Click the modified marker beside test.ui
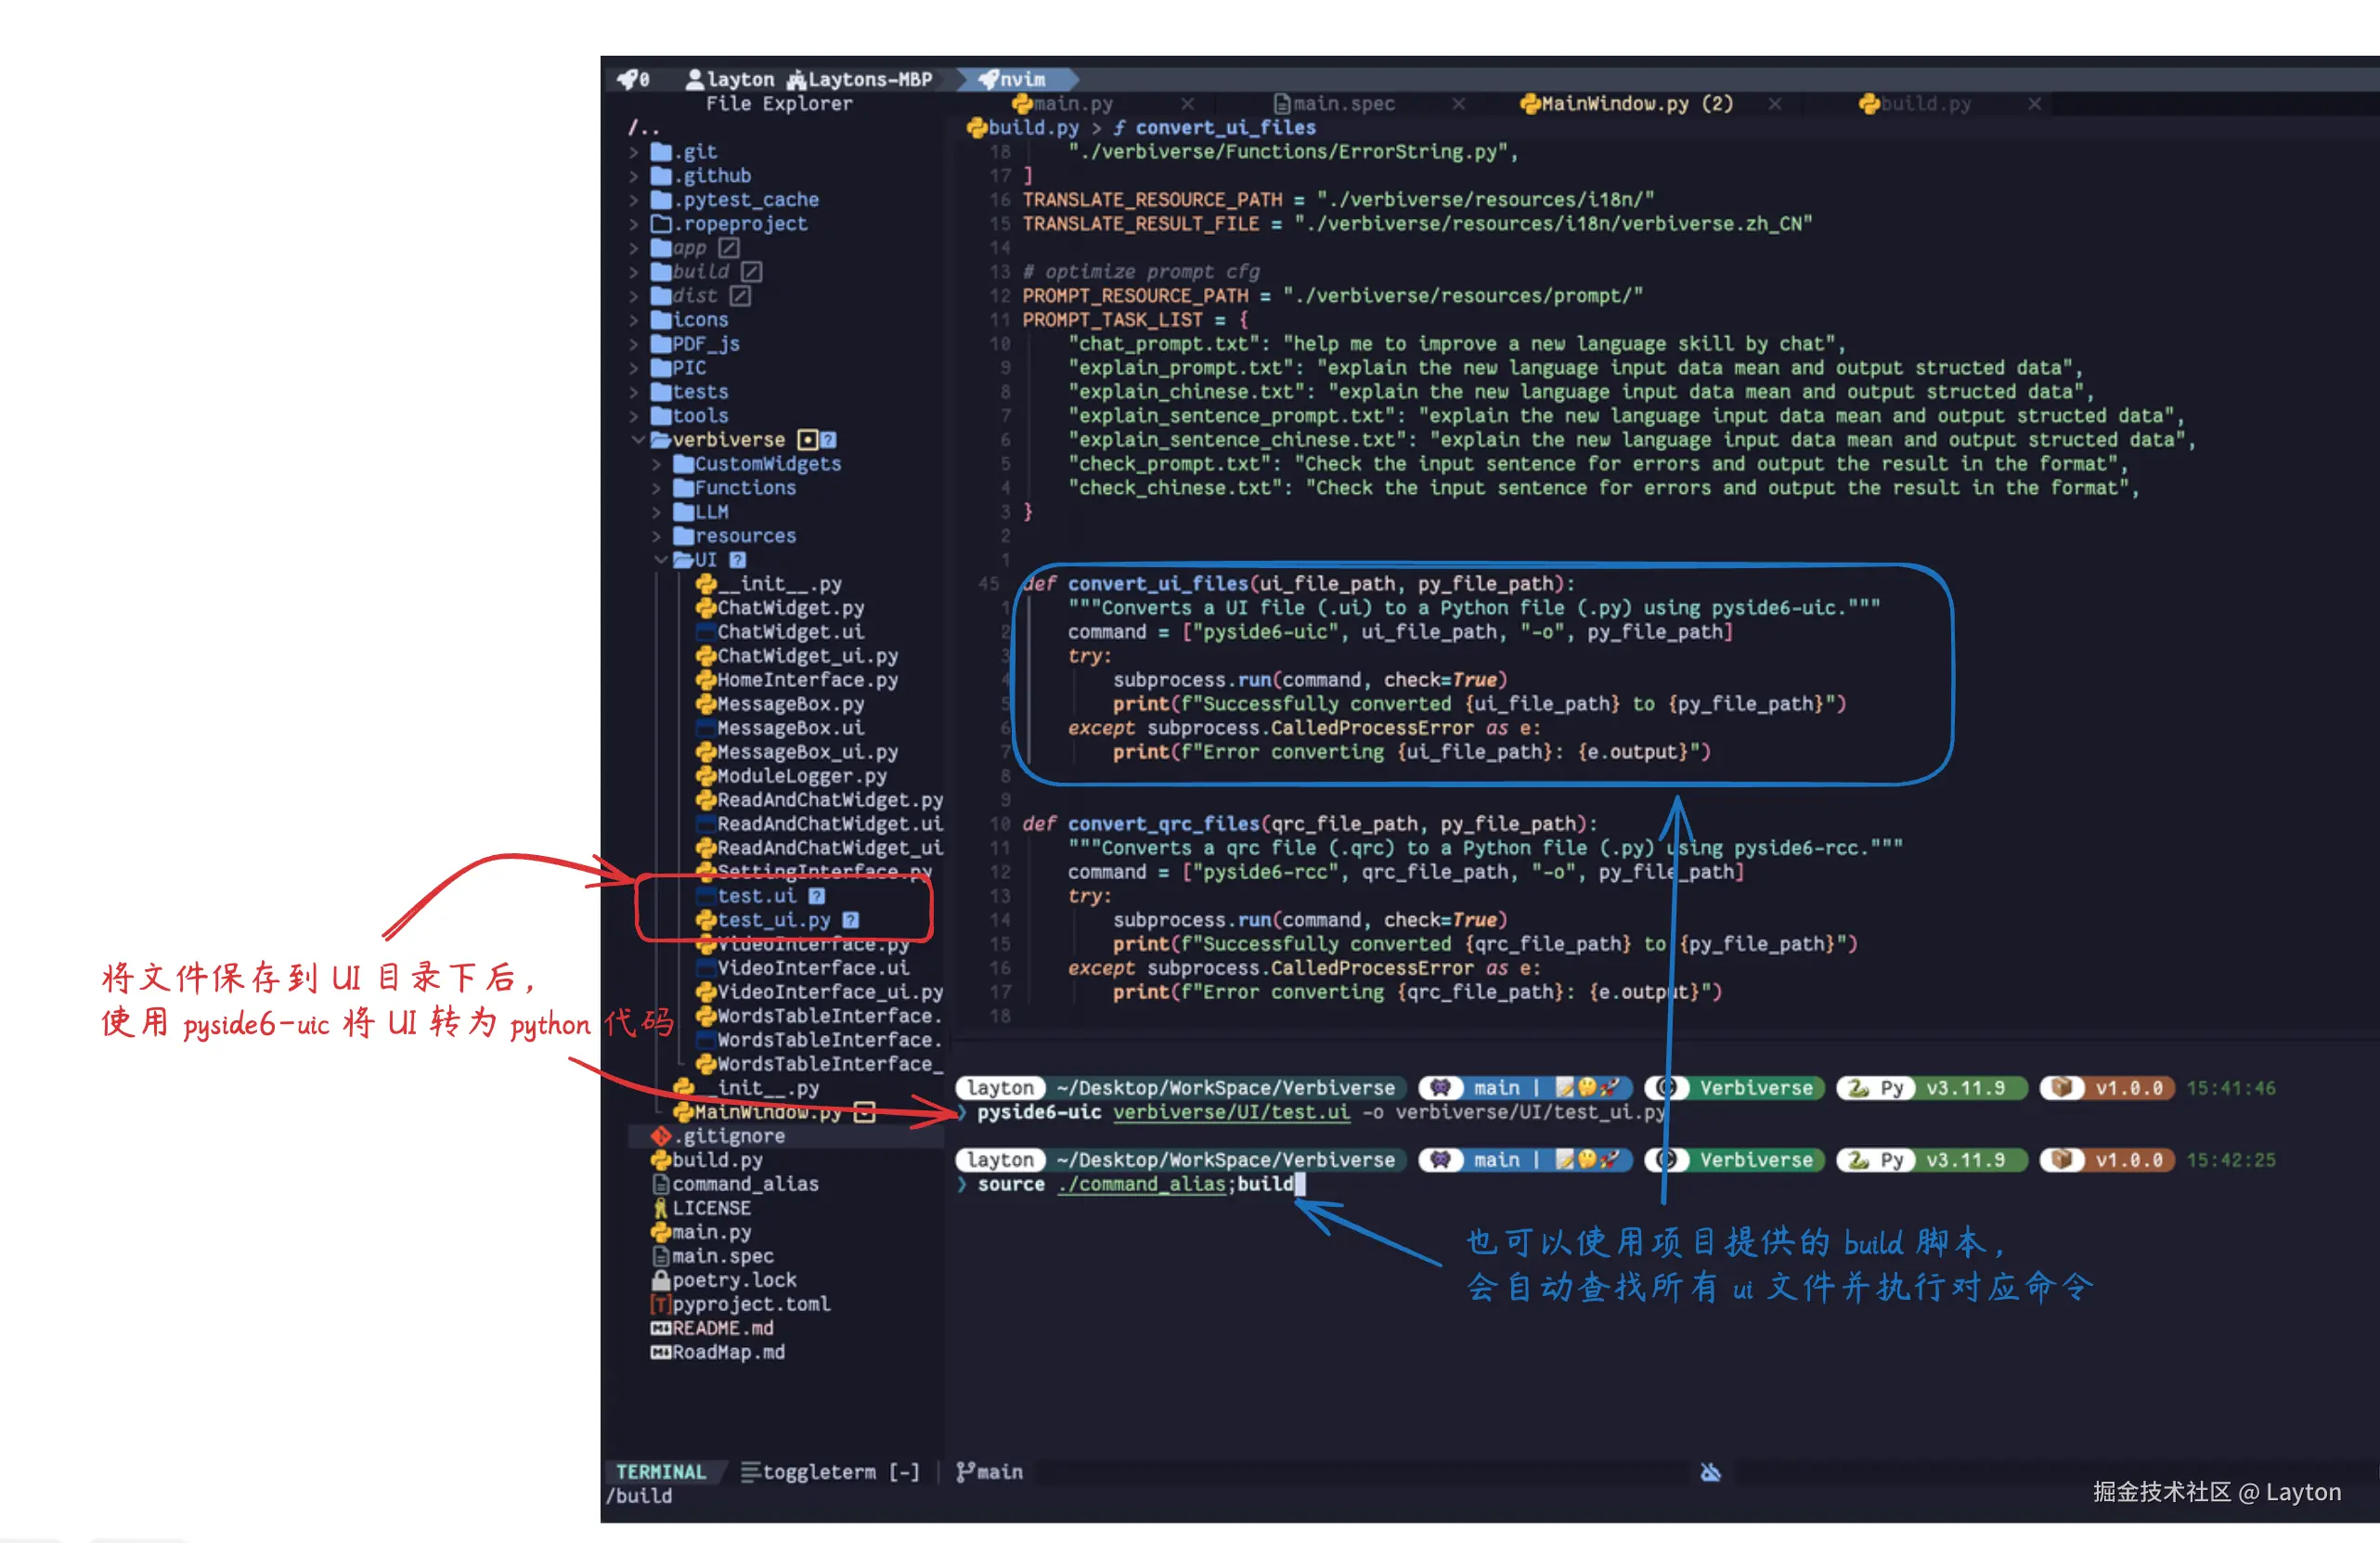2380x1543 pixels. click(817, 896)
